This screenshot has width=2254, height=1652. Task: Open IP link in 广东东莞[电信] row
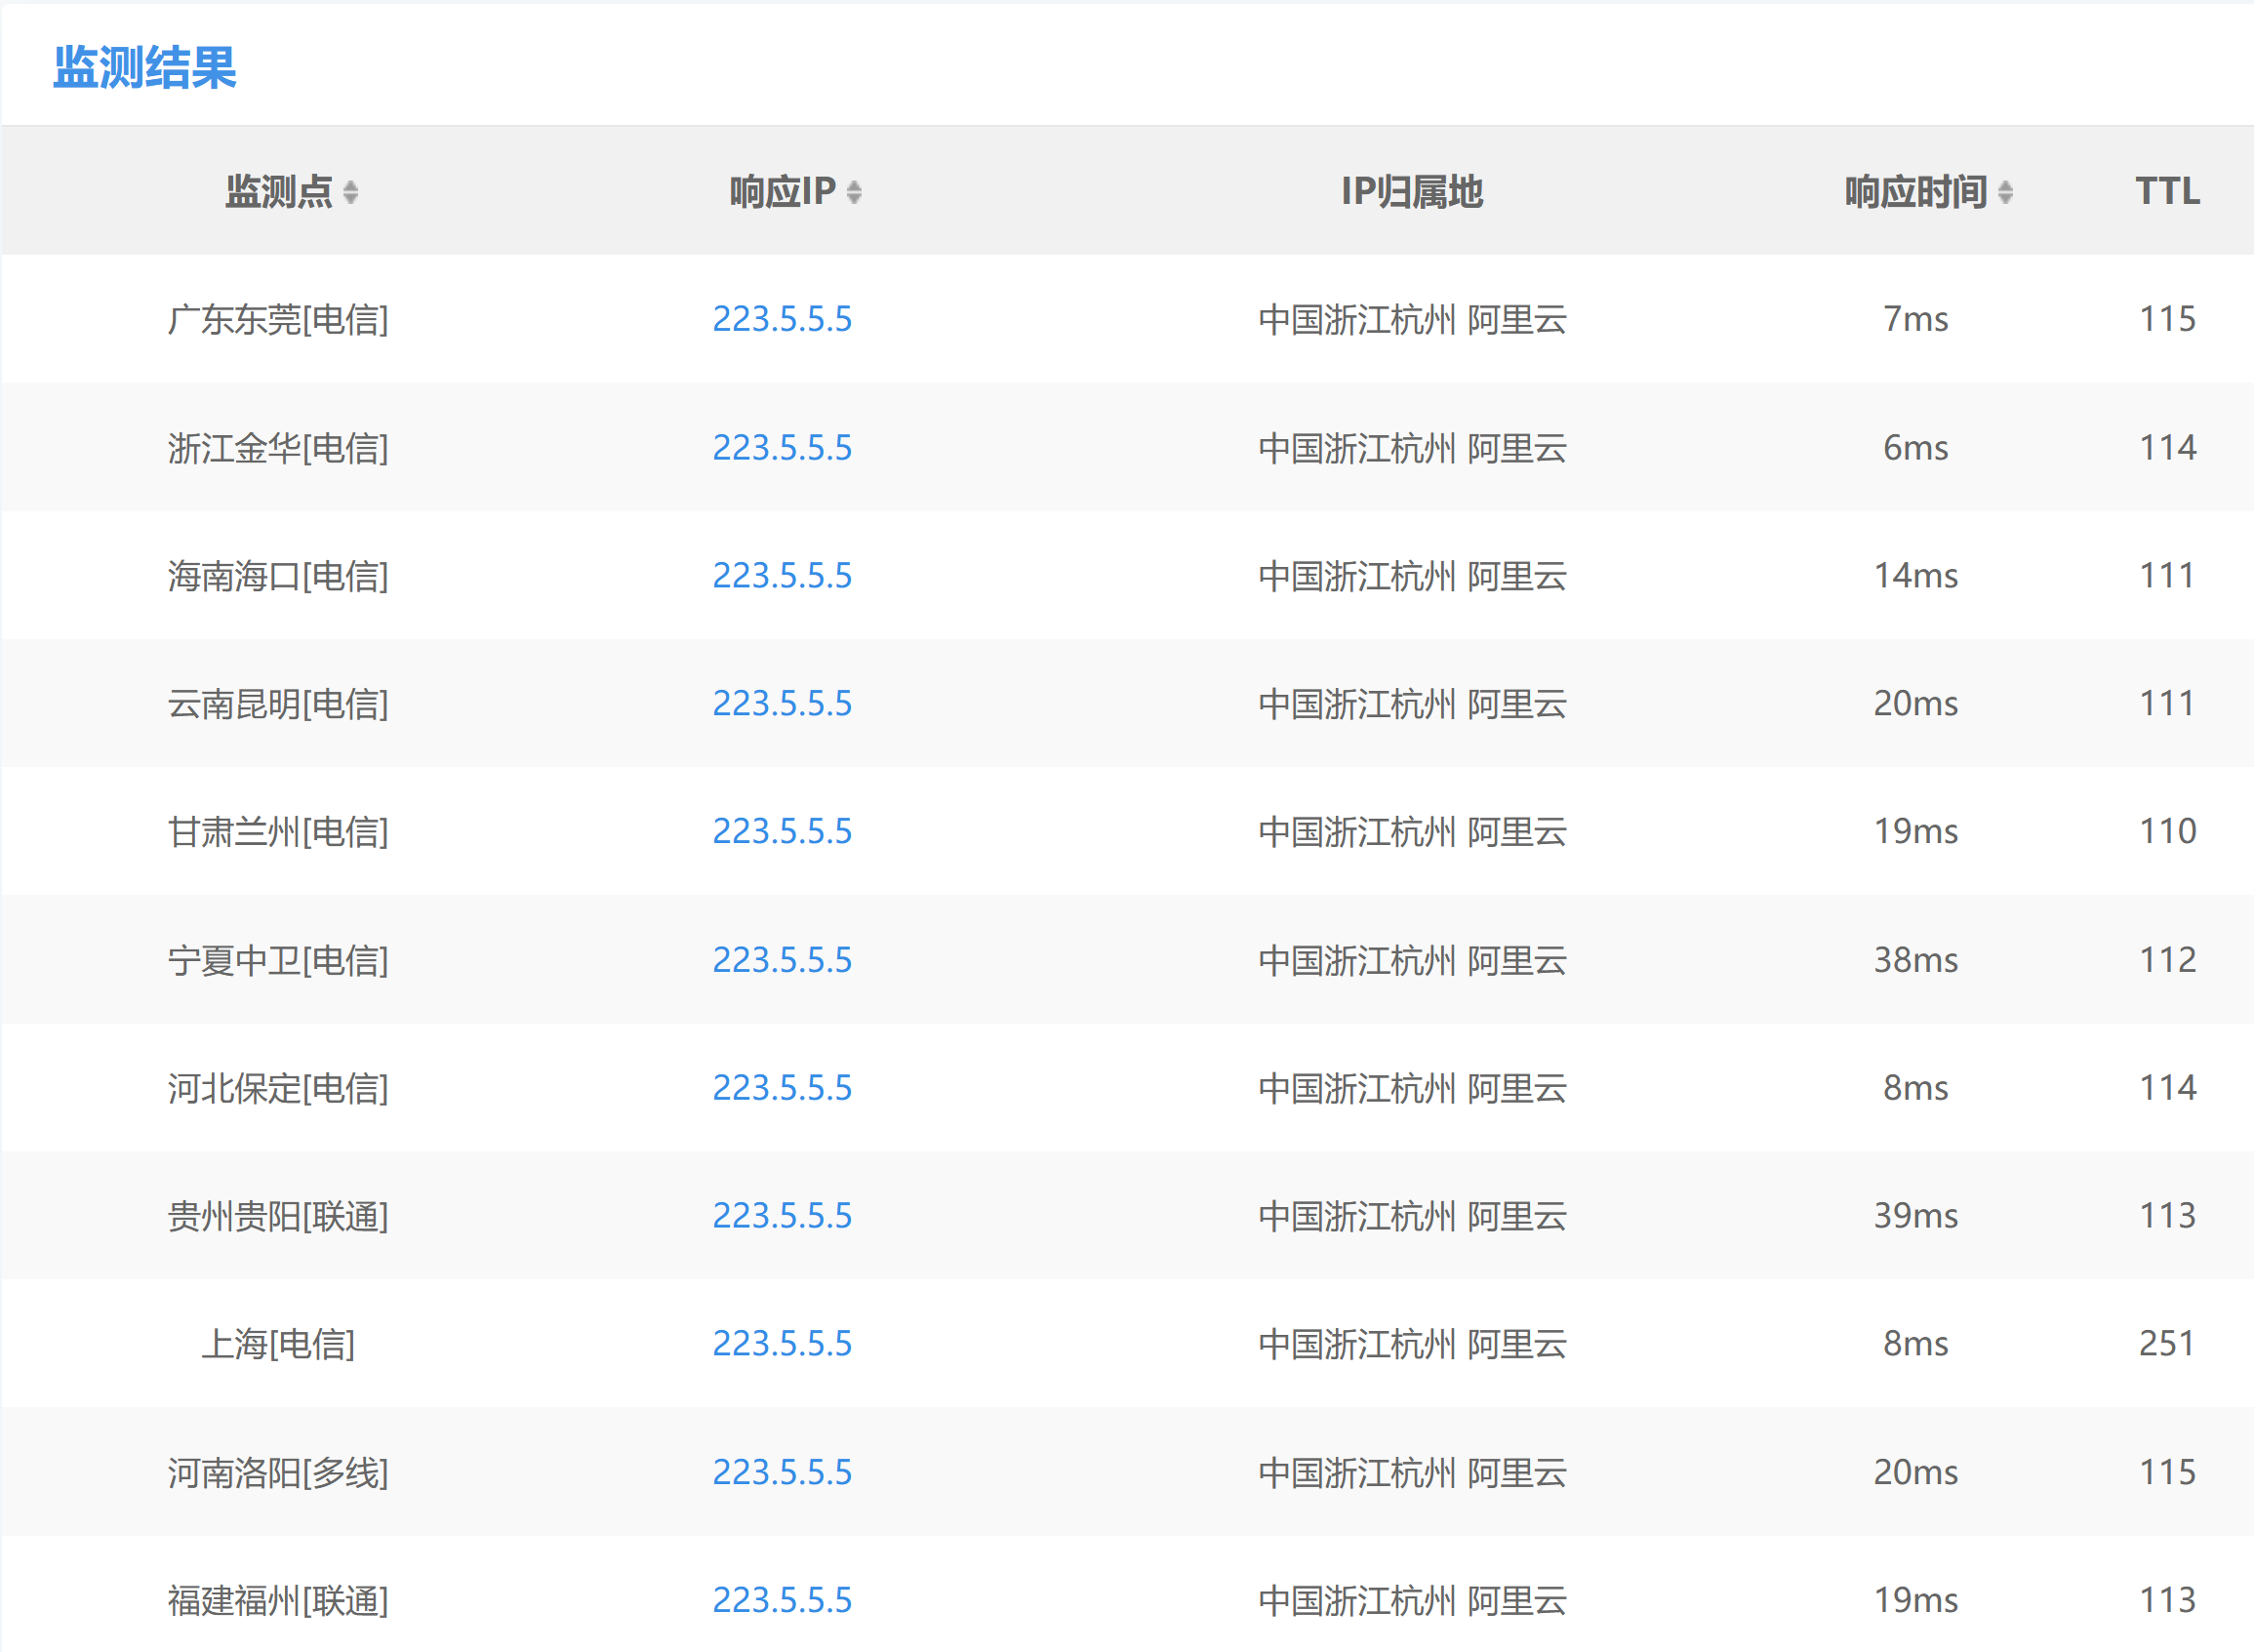point(781,319)
